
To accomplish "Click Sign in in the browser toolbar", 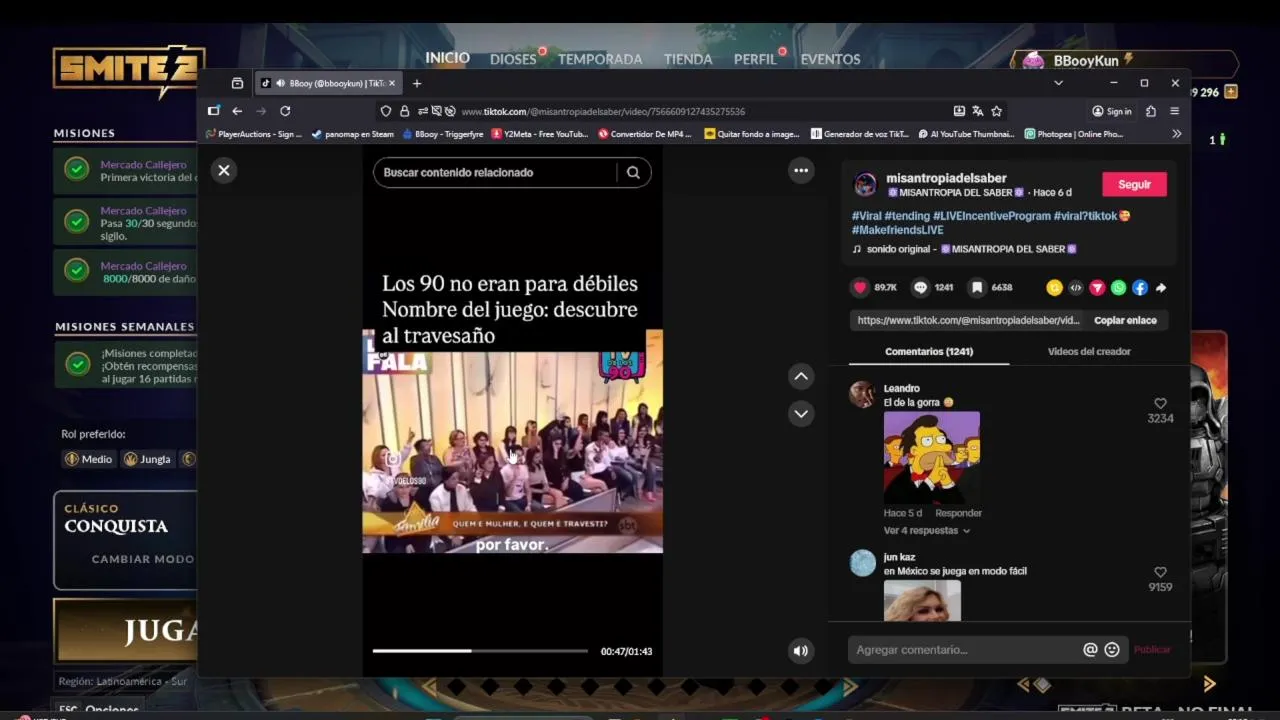I will click(x=1112, y=111).
